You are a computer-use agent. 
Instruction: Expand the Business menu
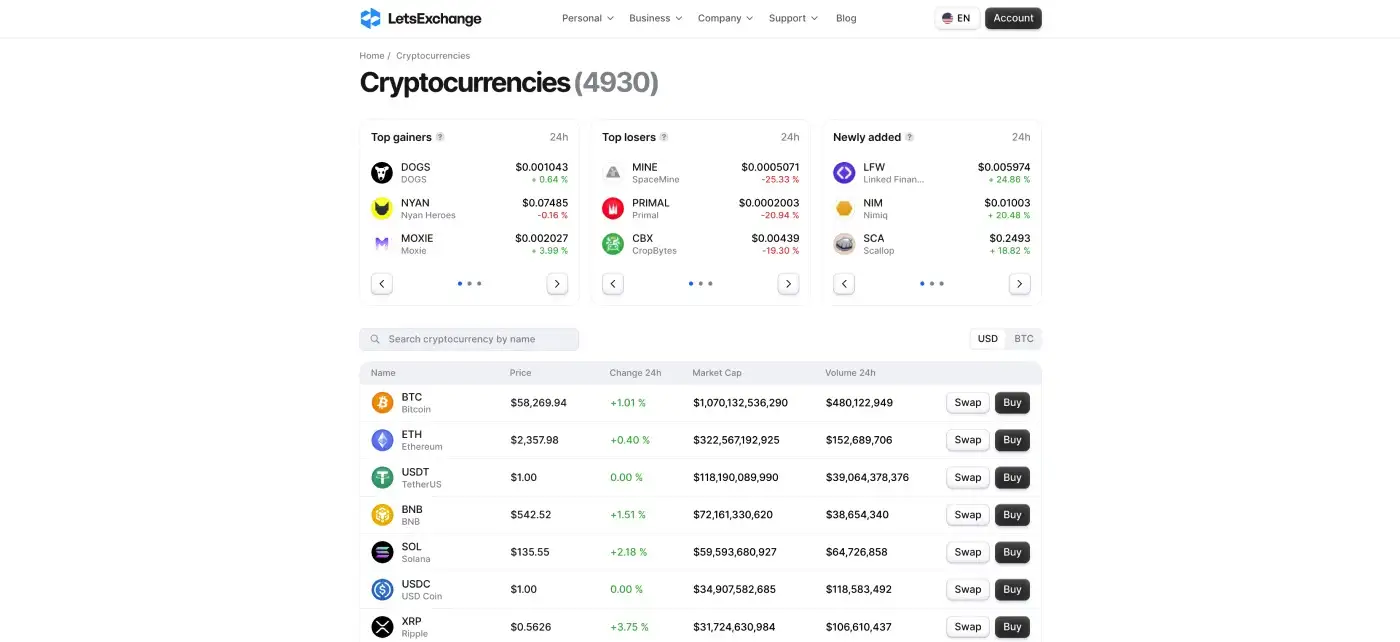pos(655,18)
